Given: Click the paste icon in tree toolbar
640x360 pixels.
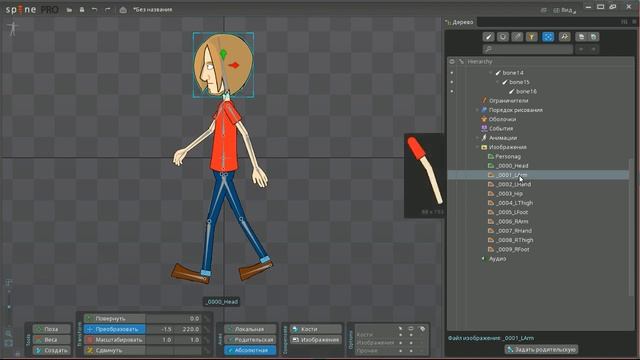Looking at the screenshot, I should pyautogui.click(x=593, y=37).
